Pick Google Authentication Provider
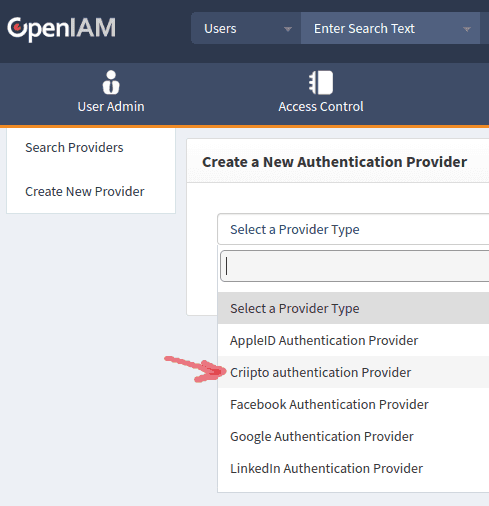 click(x=353, y=436)
